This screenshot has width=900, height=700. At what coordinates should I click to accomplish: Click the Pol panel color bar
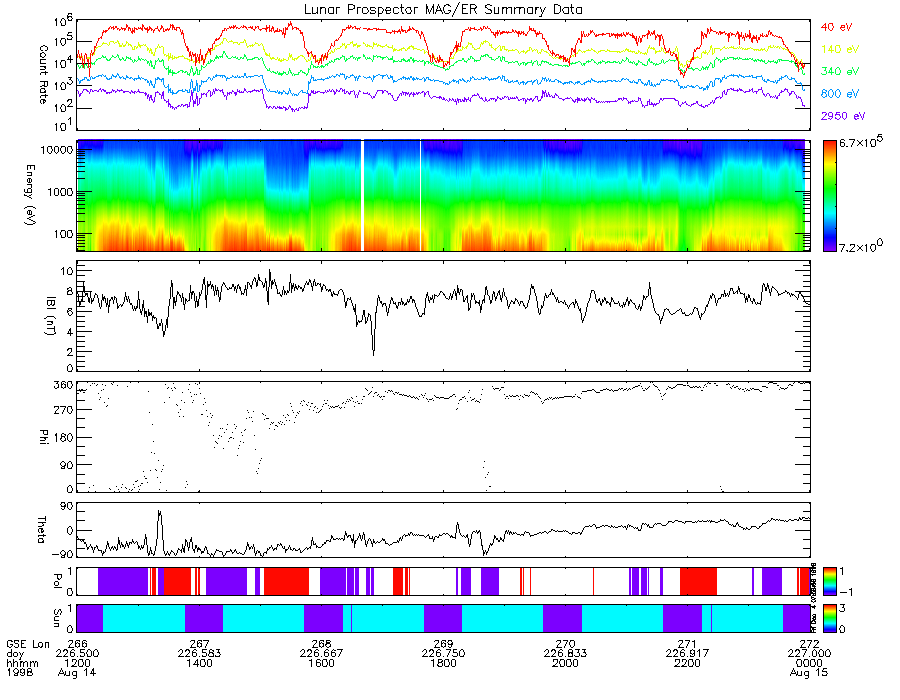click(x=829, y=582)
